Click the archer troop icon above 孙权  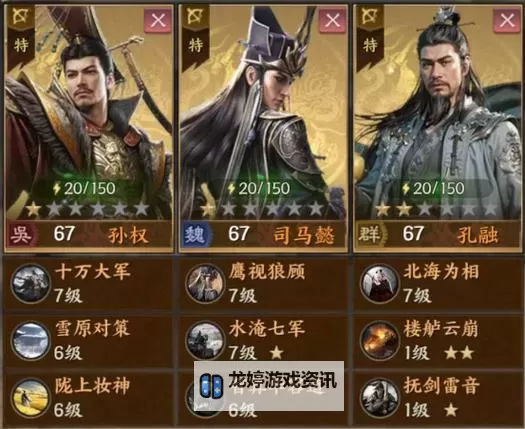pyautogui.click(x=21, y=17)
